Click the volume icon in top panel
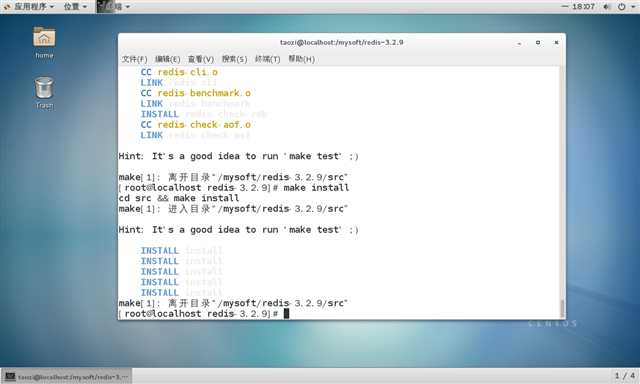 click(x=607, y=7)
